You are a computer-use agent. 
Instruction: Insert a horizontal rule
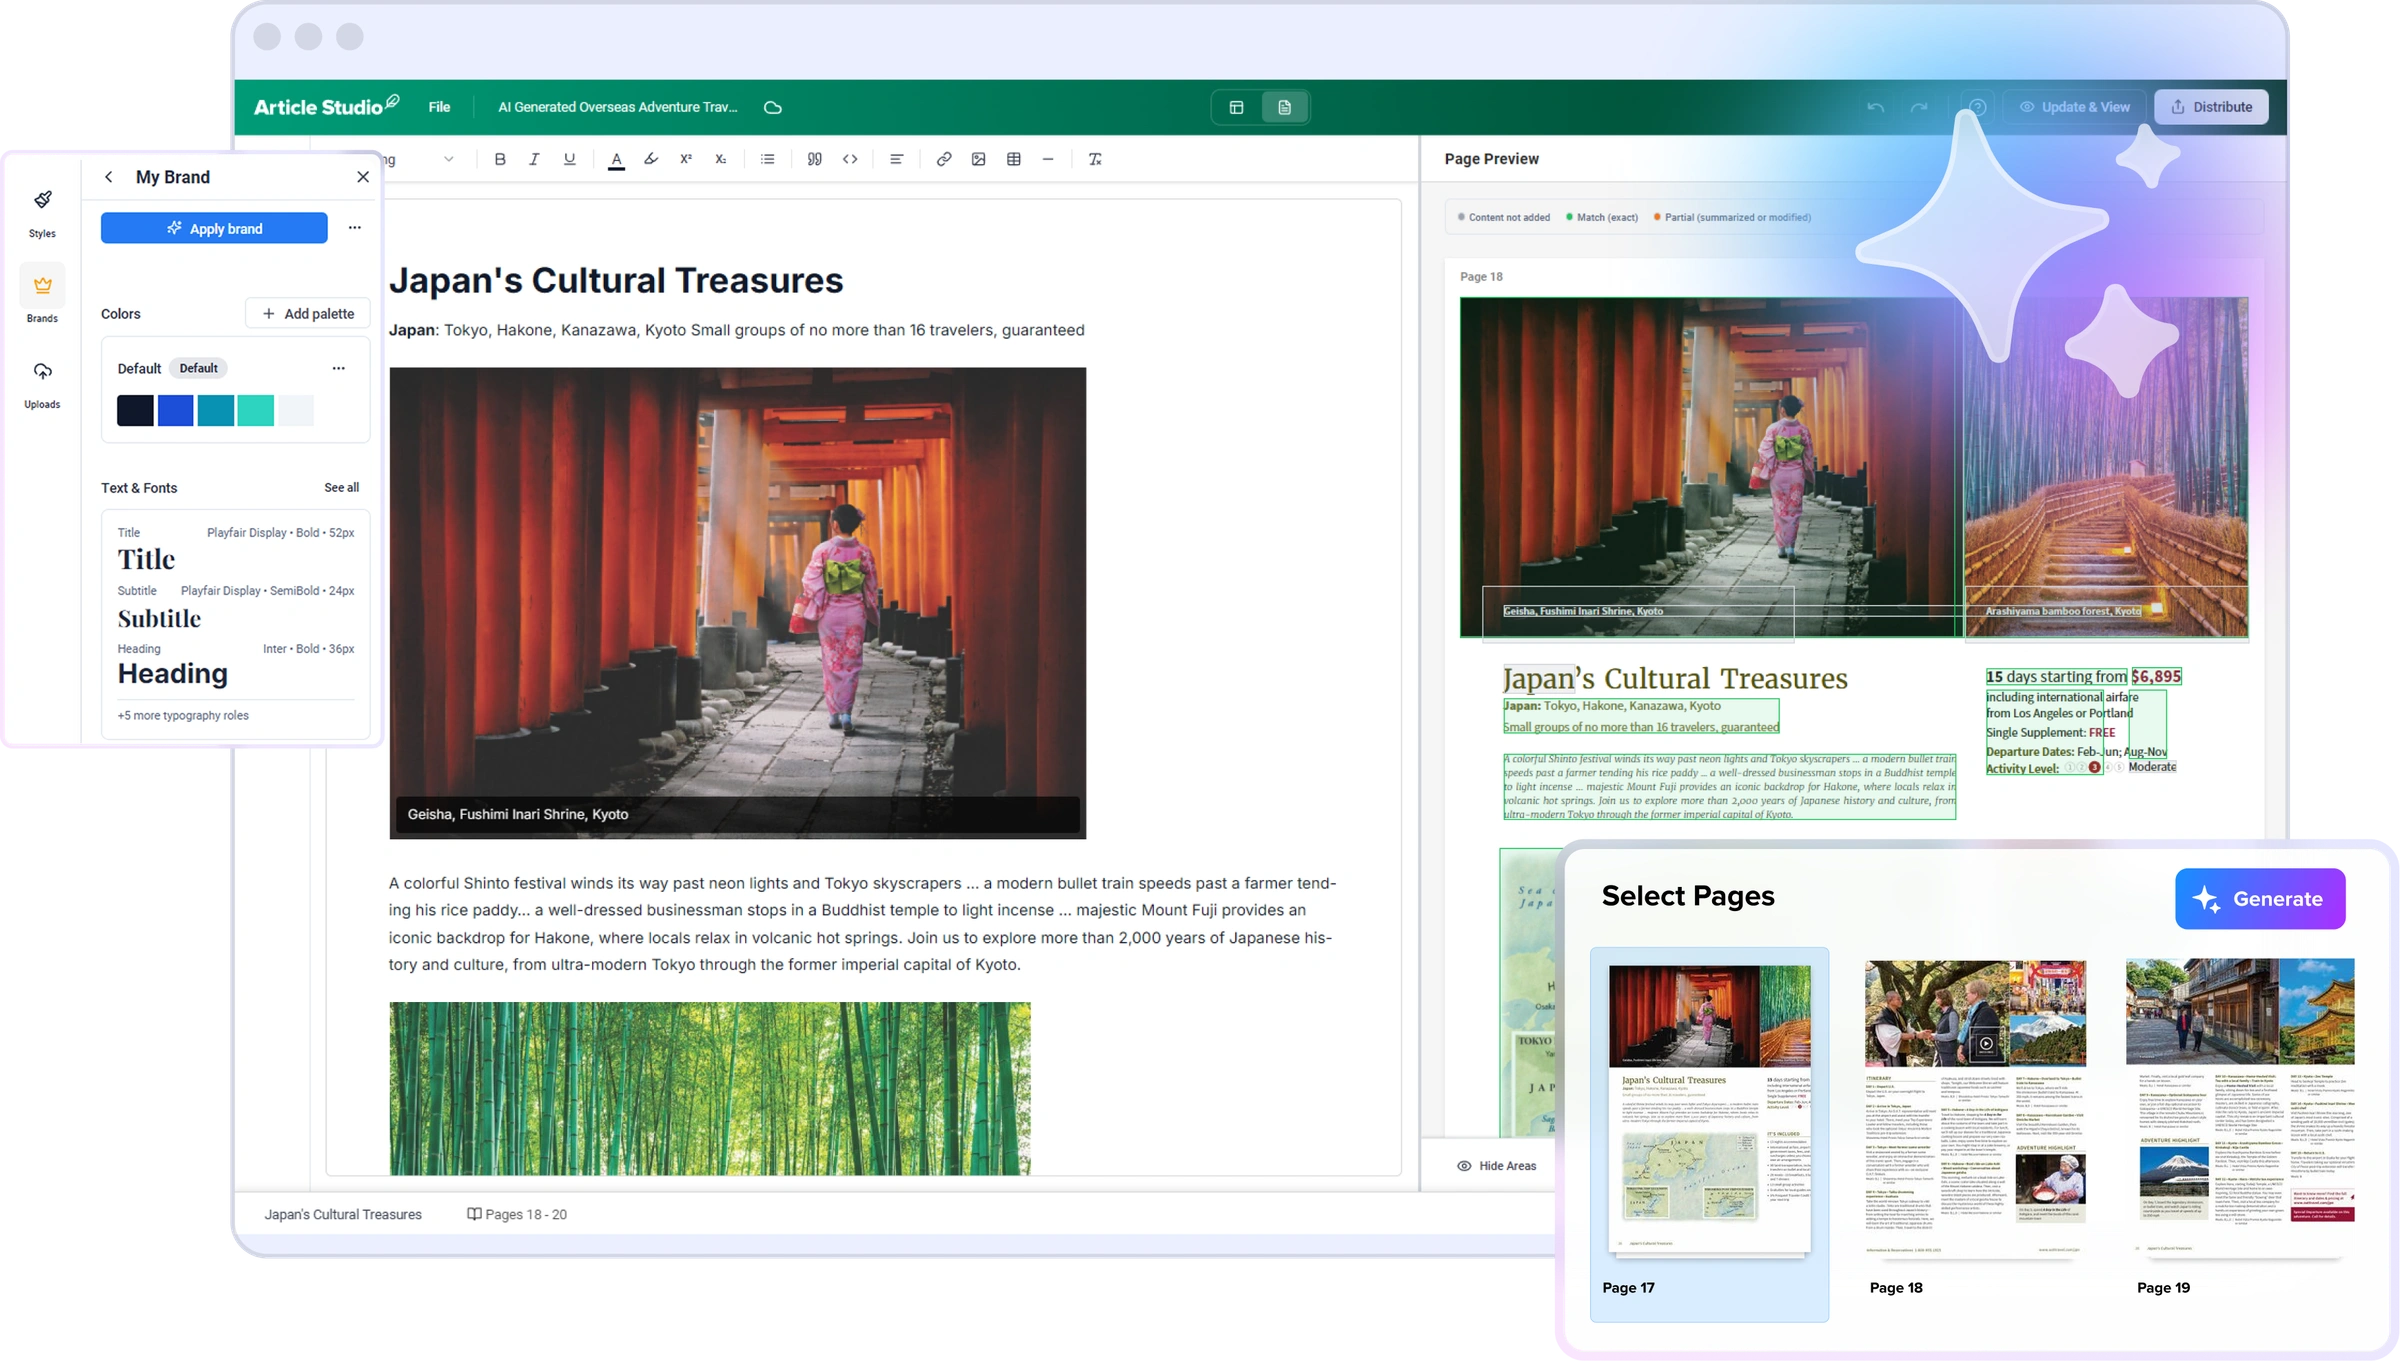pos(1048,159)
